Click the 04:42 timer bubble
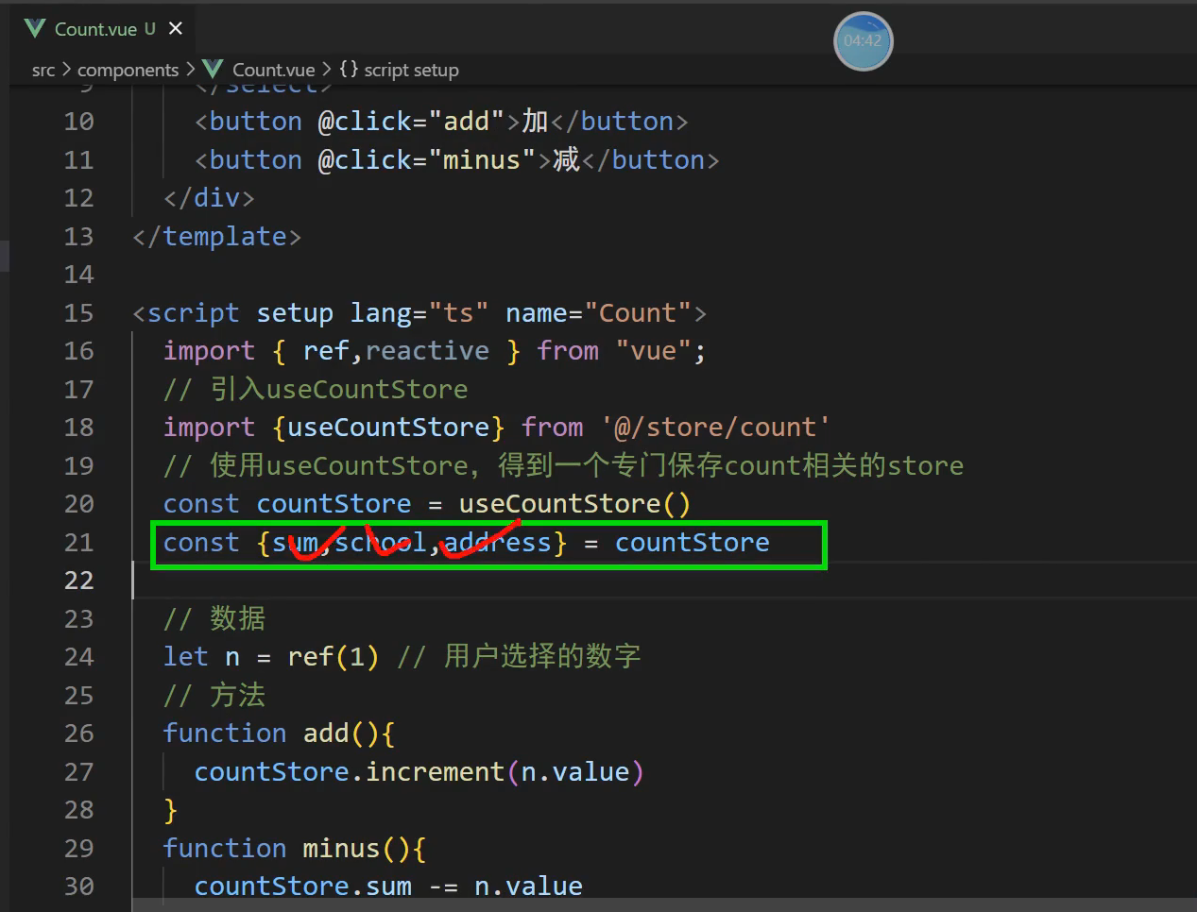The height and width of the screenshot is (916, 1197). click(863, 40)
